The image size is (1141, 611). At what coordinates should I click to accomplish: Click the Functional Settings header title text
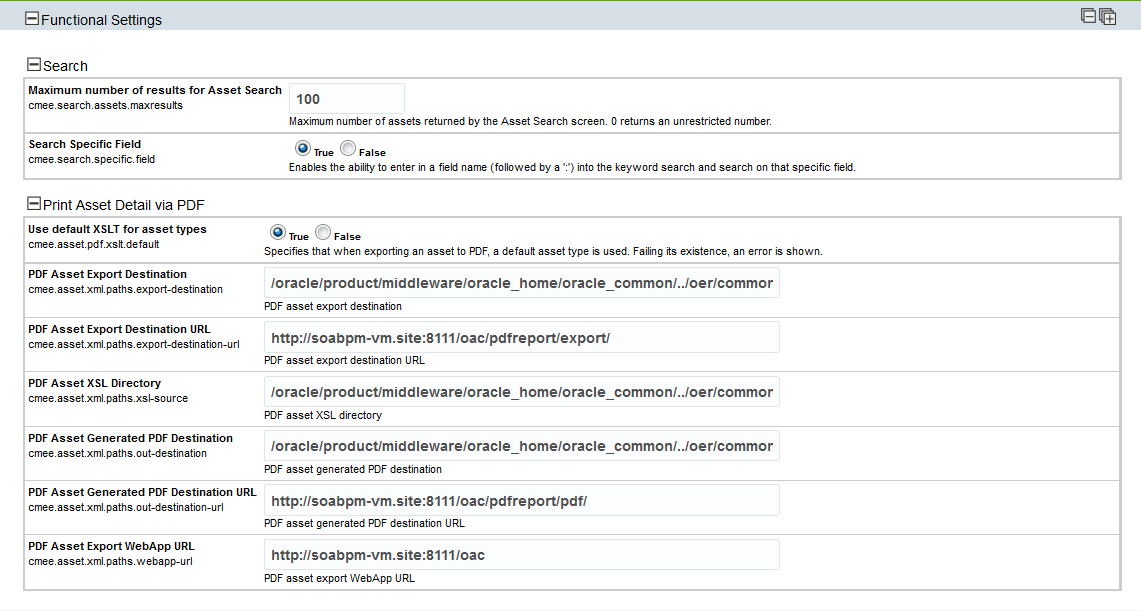click(x=101, y=20)
